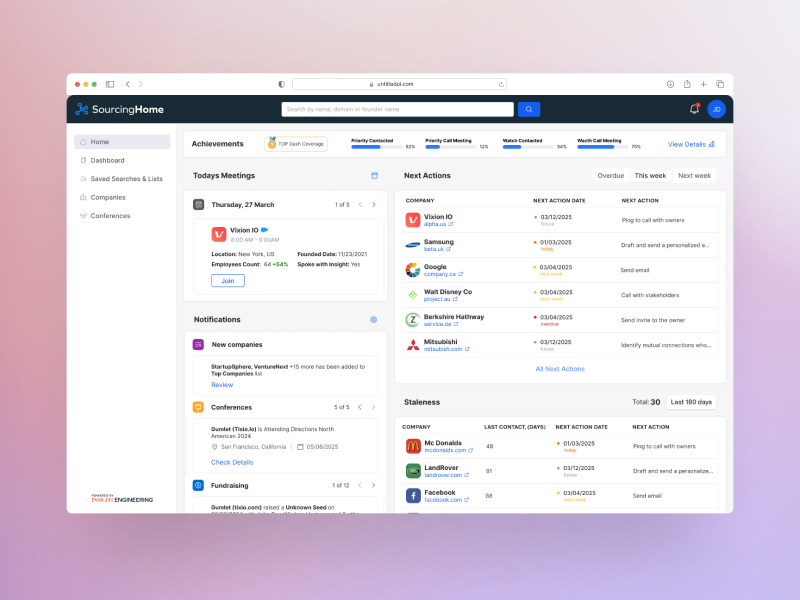800x600 pixels.
Task: Open the Last 180 days dropdown
Action: pyautogui.click(x=691, y=402)
